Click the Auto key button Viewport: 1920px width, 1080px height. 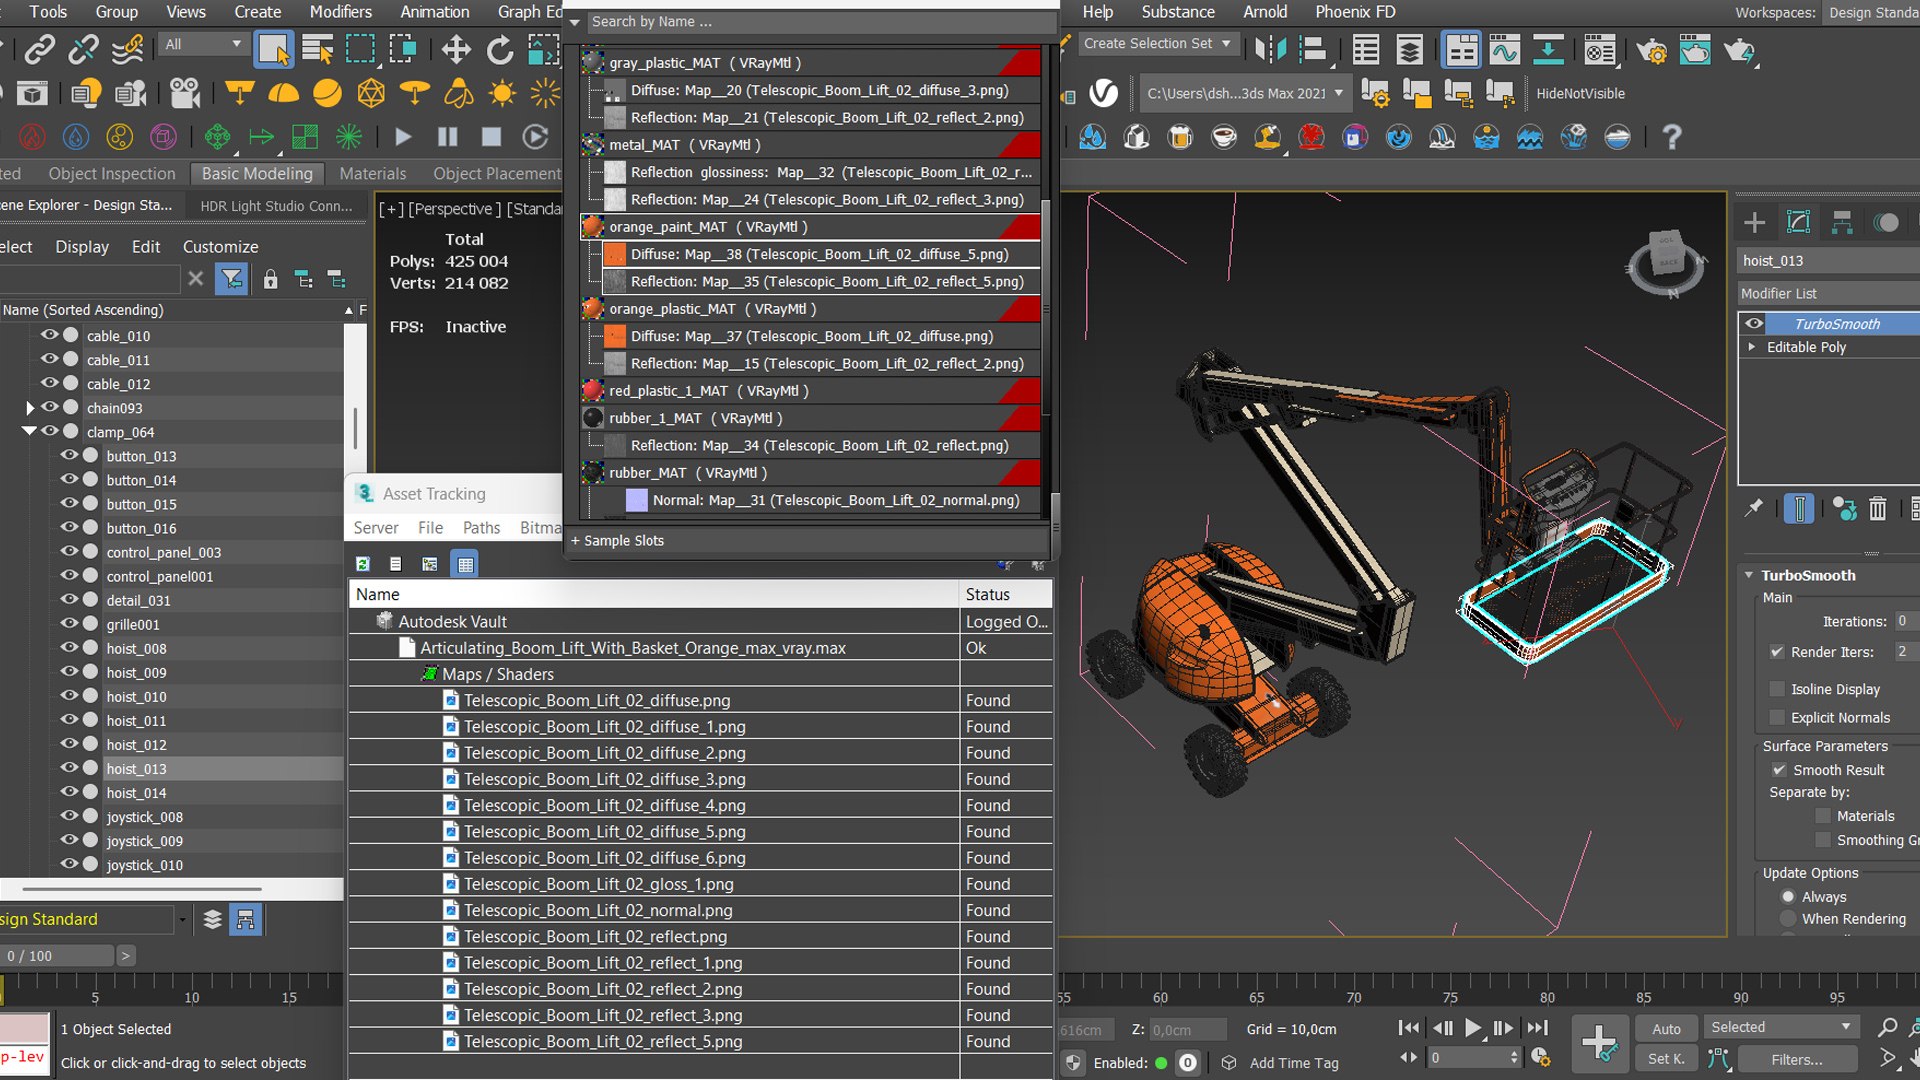tap(1666, 1028)
